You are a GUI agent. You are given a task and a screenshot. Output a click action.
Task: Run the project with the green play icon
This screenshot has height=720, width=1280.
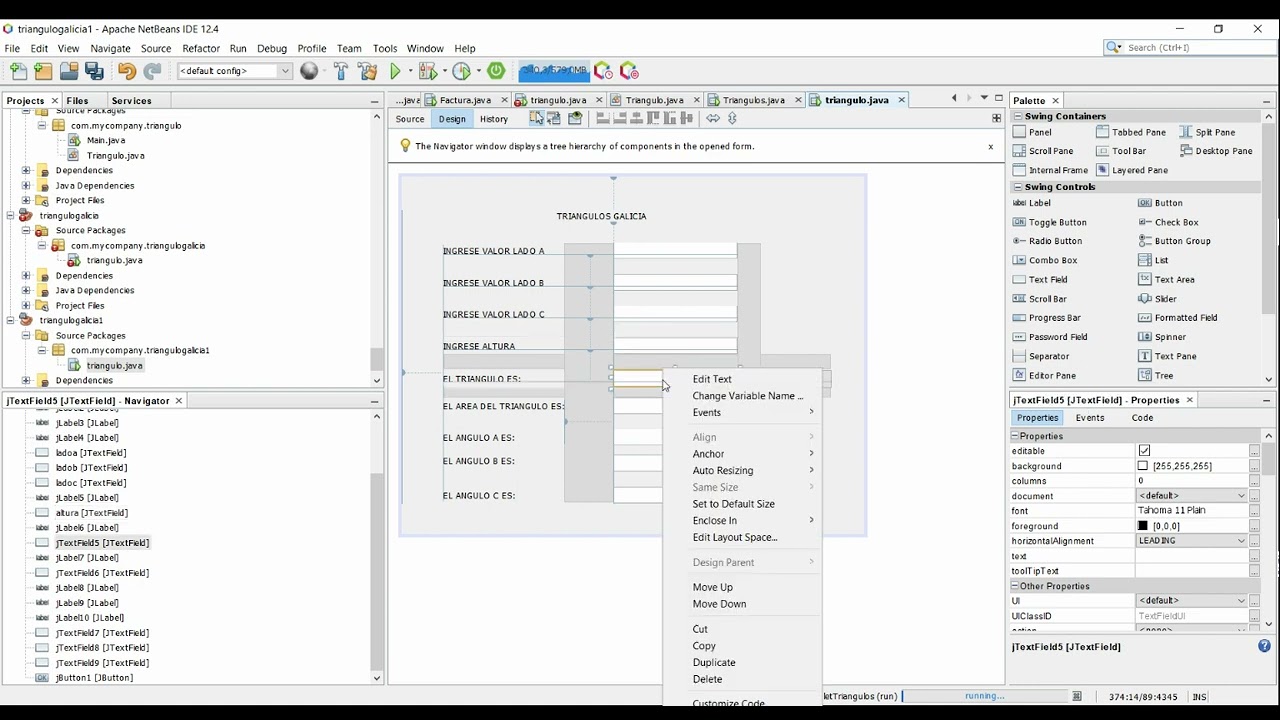396,71
